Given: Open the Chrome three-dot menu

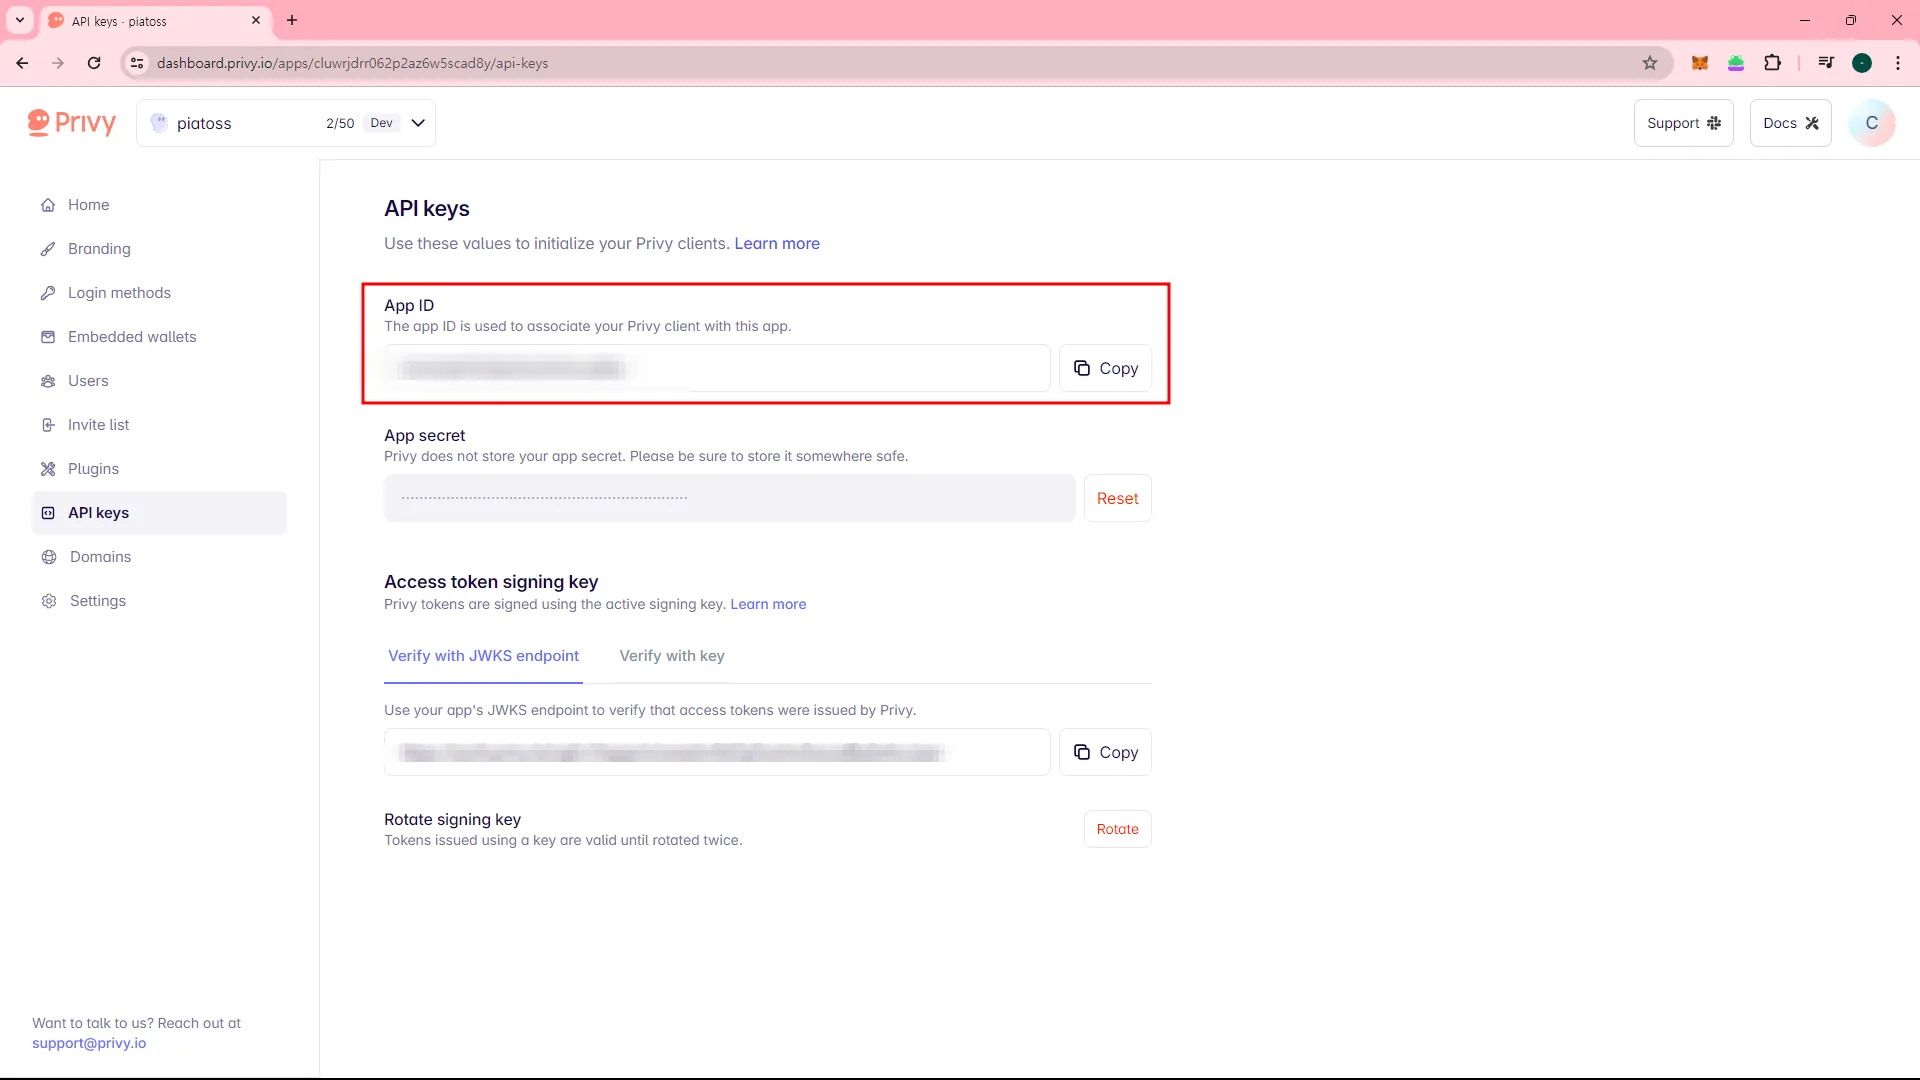Looking at the screenshot, I should click(x=1898, y=63).
